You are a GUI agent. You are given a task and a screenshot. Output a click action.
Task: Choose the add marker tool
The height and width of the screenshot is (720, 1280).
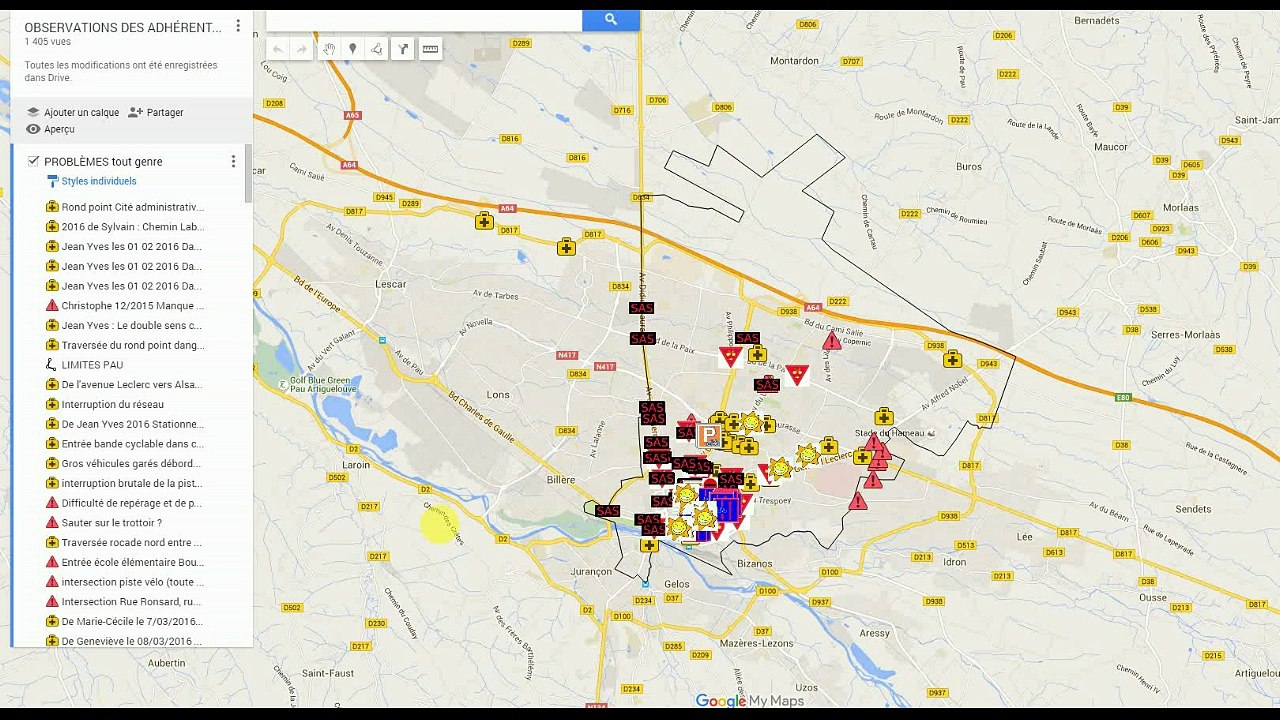[x=352, y=49]
